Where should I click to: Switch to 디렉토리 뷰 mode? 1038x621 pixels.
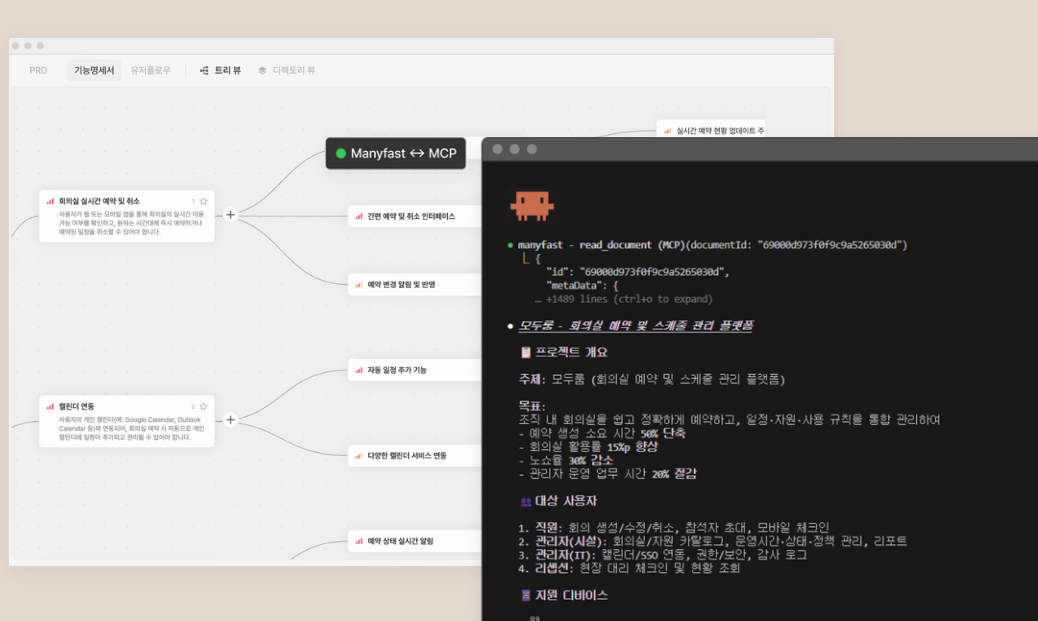click(x=287, y=70)
